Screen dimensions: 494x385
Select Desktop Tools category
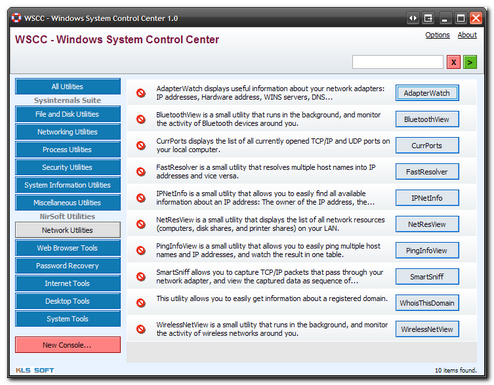pos(68,301)
